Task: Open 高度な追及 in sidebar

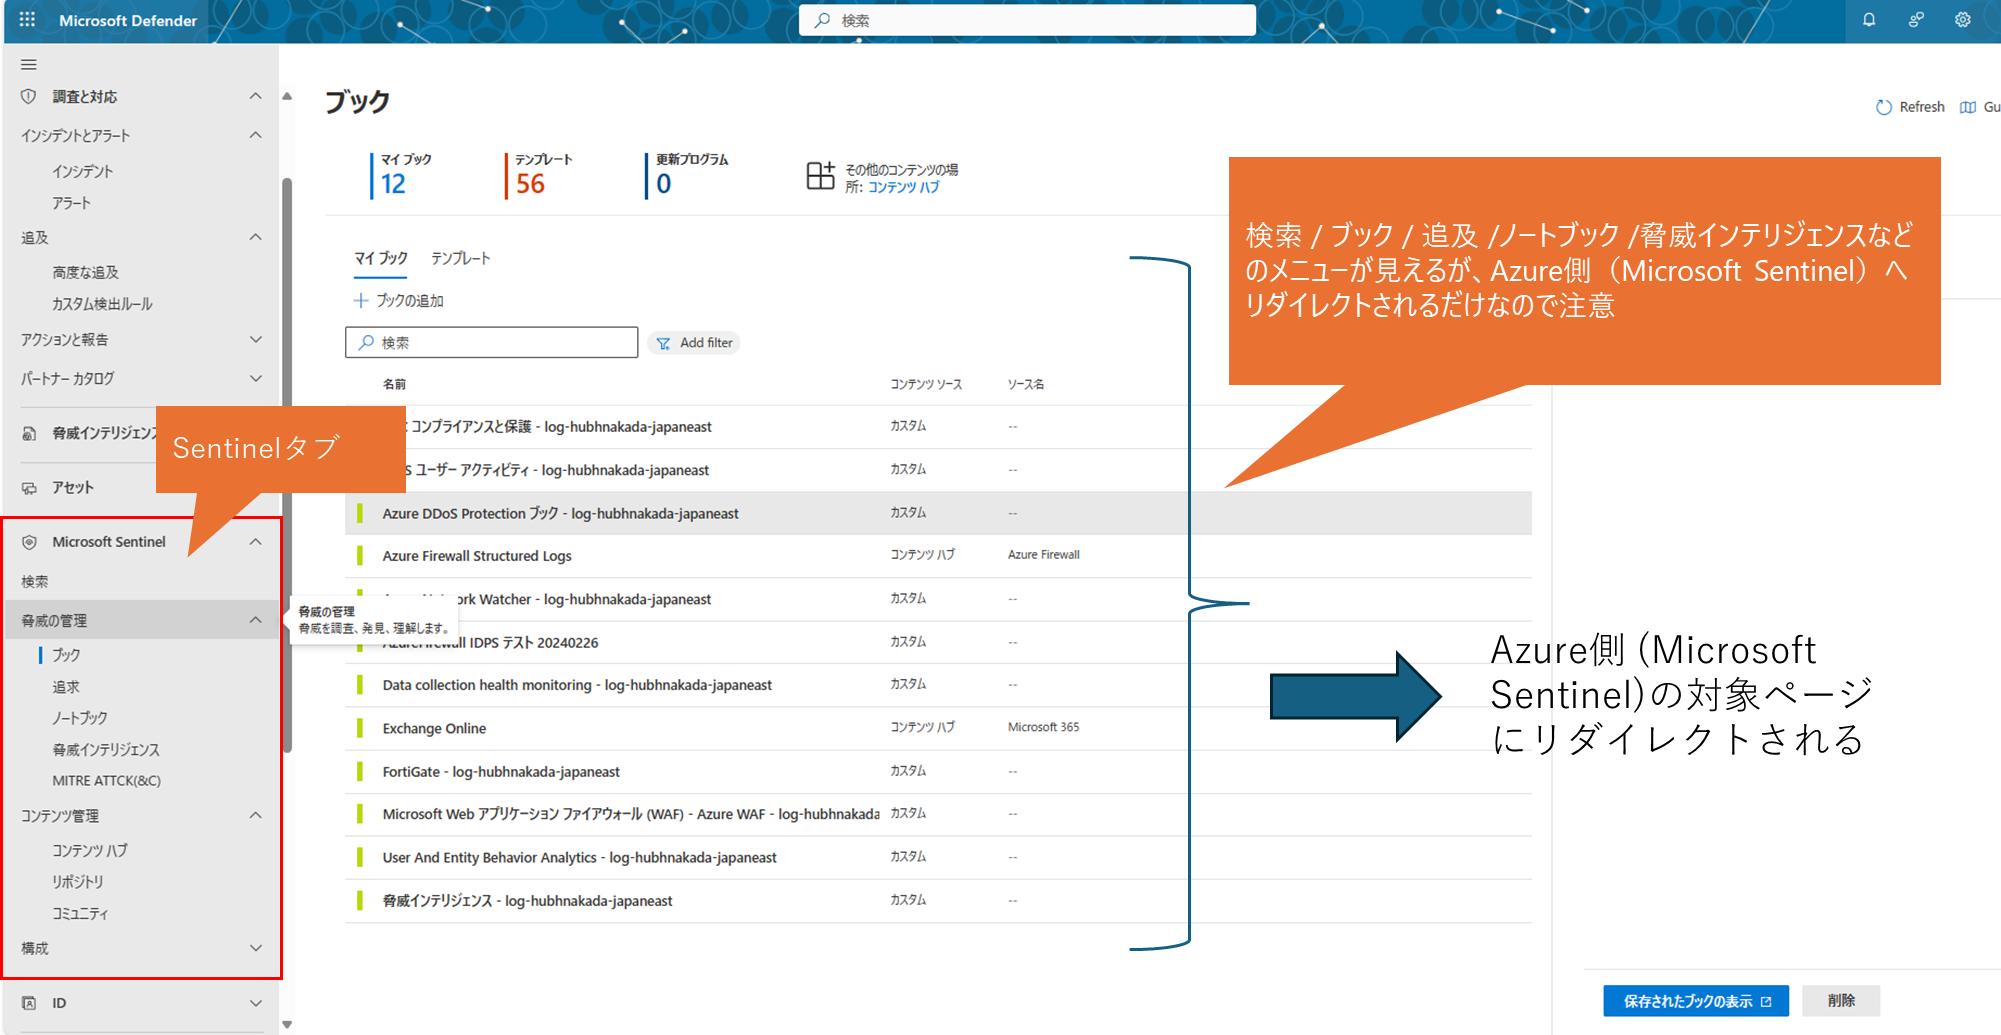Action: tap(85, 272)
